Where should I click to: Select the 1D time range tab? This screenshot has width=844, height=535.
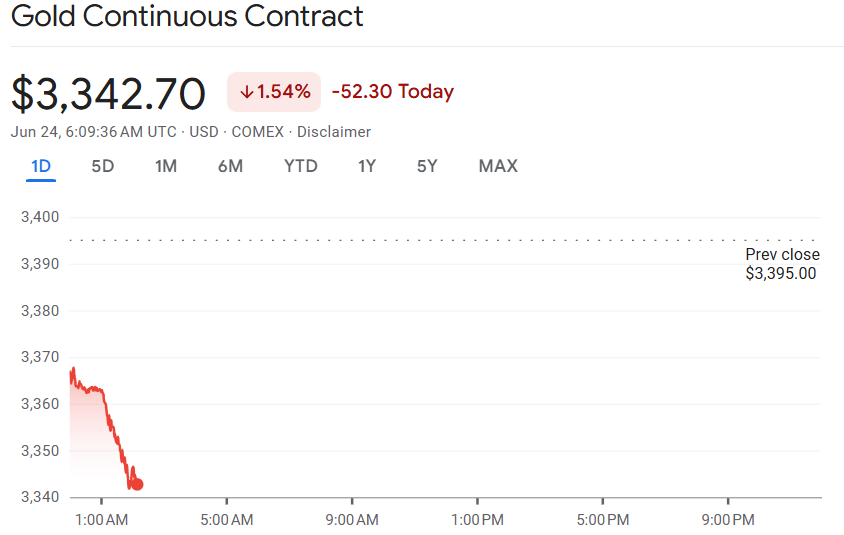[41, 166]
